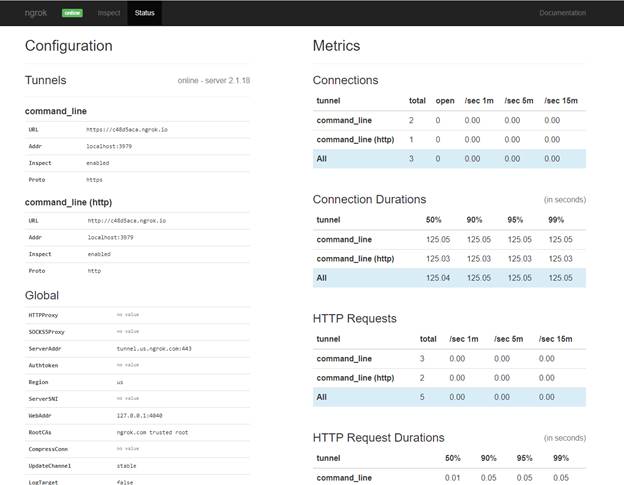624x485 pixels.
Task: Click the 'open' column header in Connections
Action: coord(445,101)
